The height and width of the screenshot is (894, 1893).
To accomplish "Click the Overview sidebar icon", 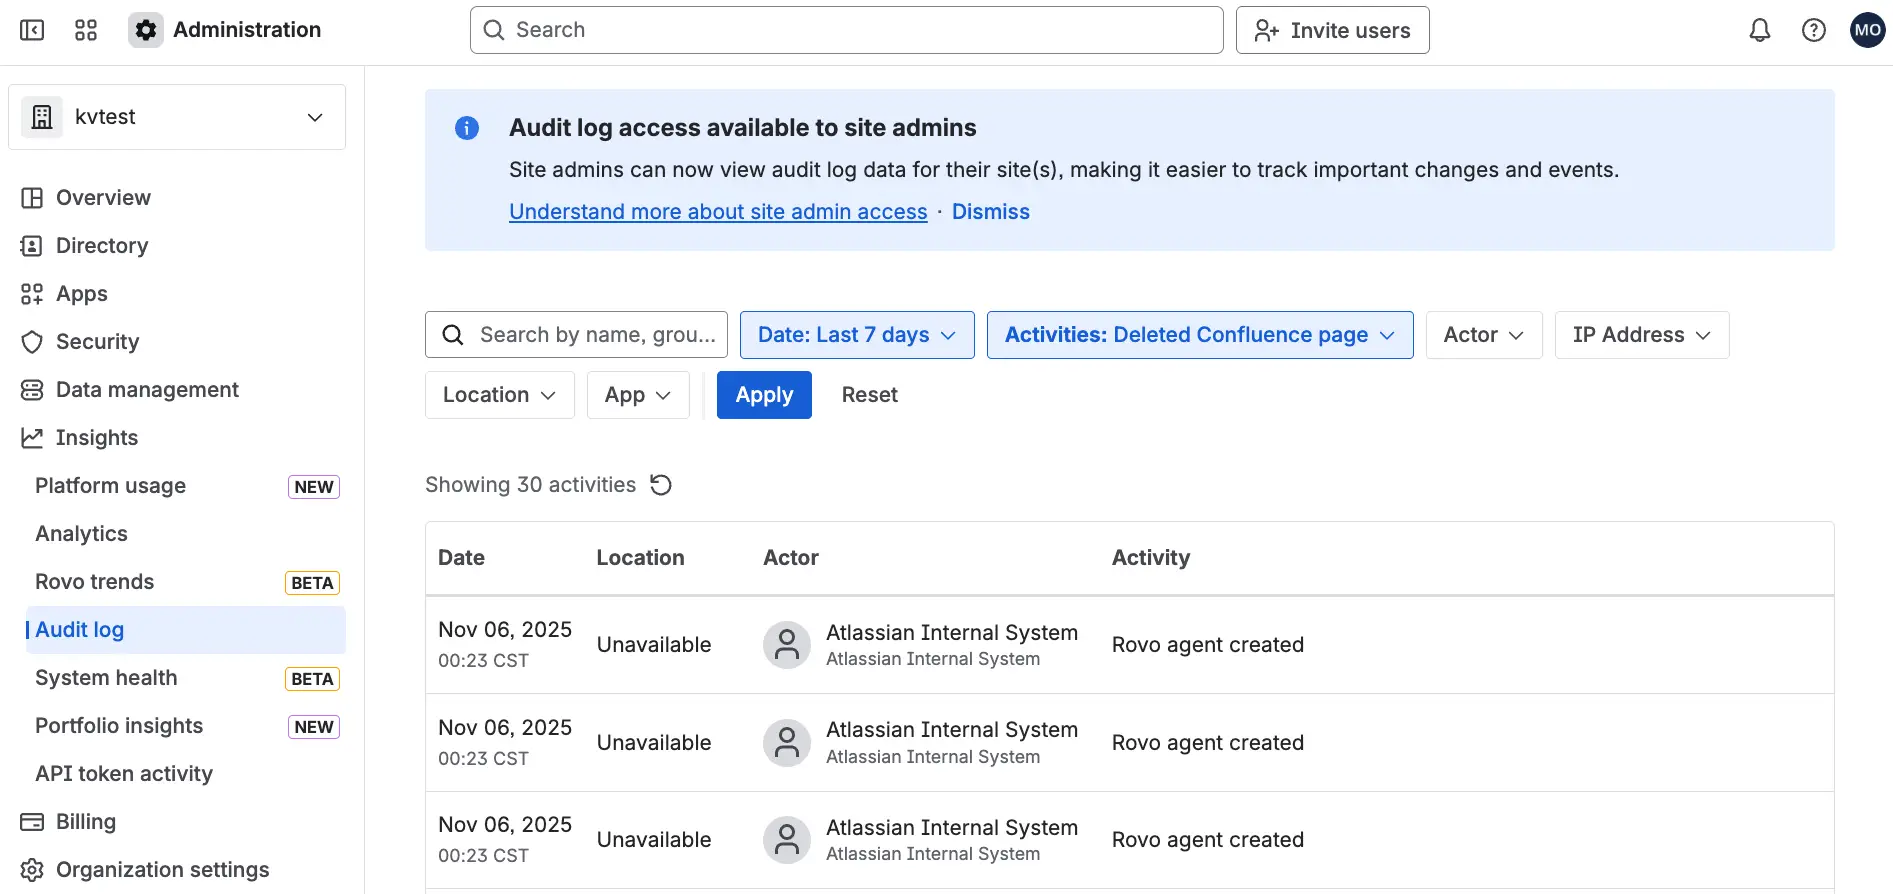I will click(32, 198).
